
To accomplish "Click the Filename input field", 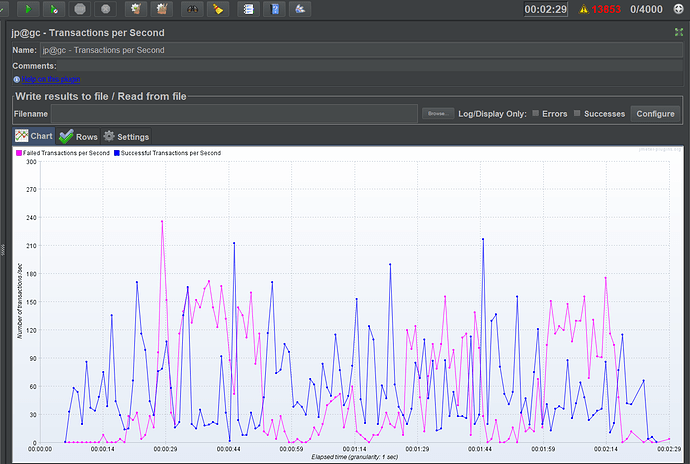I will [x=234, y=114].
